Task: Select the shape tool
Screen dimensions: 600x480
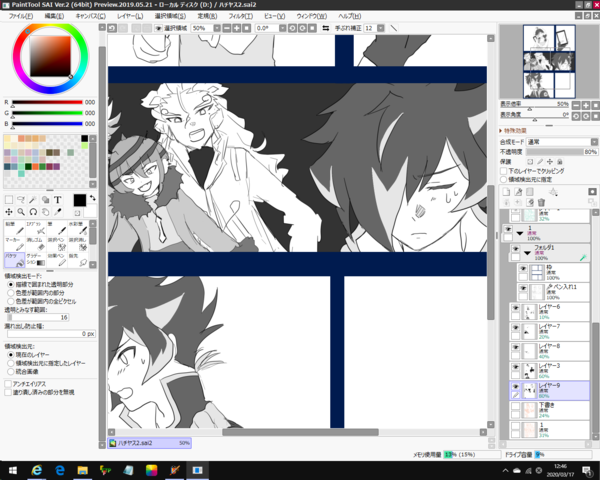Action: pos(46,200)
